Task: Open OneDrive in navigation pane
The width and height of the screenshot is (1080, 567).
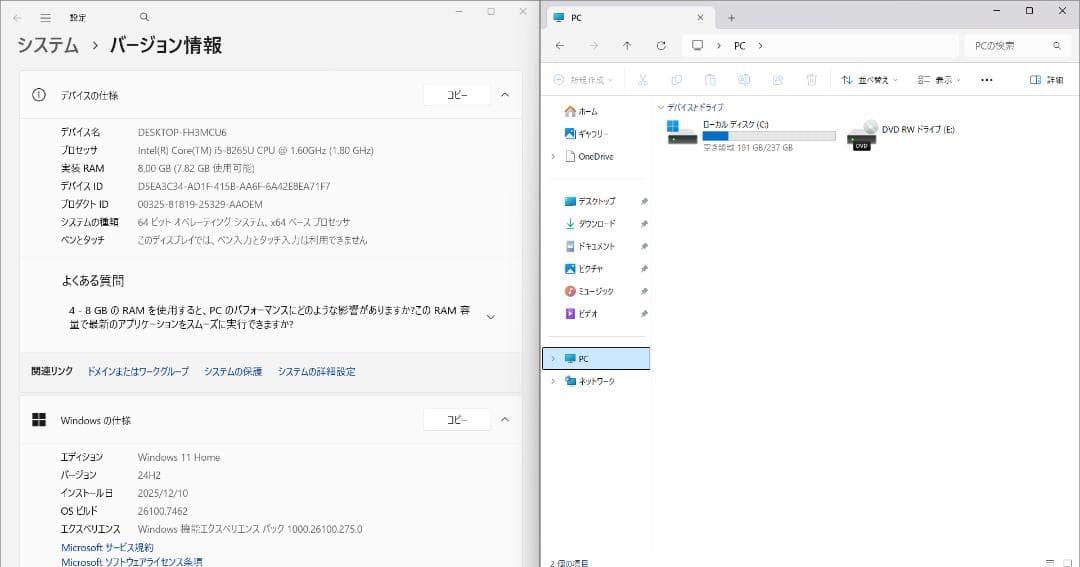Action: click(589, 156)
